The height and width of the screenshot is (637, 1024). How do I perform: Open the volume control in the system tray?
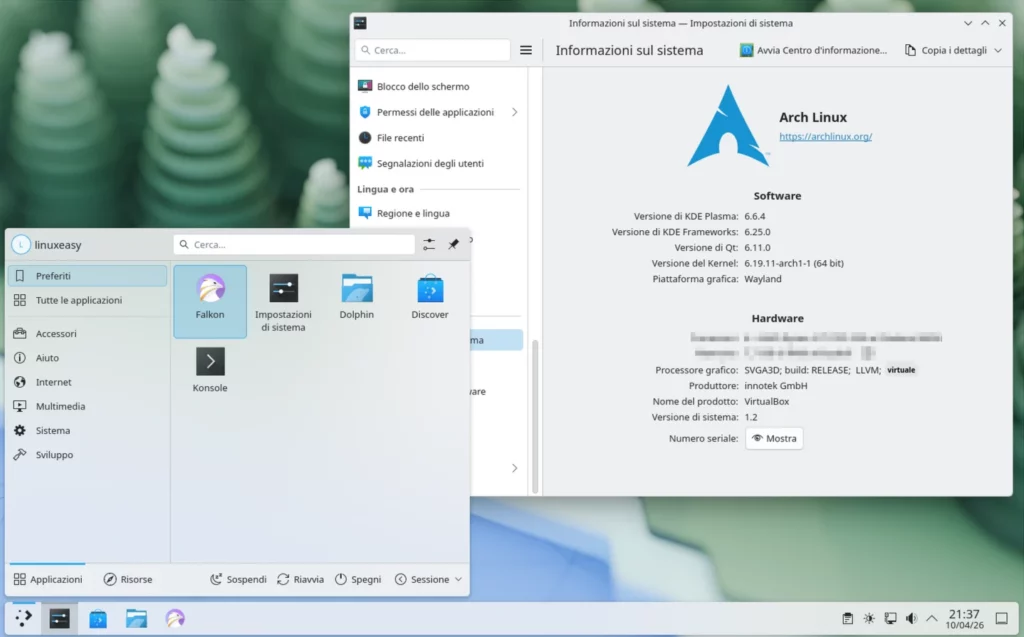913,618
